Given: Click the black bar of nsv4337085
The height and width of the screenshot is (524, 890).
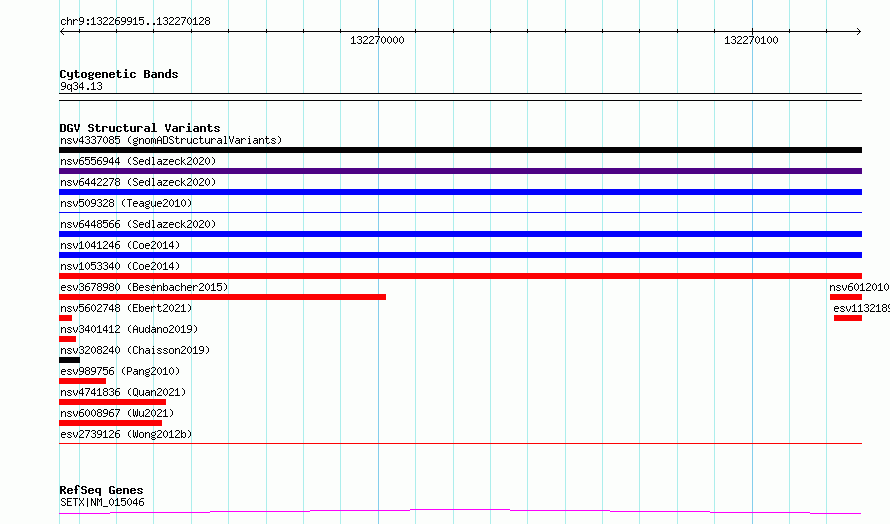Looking at the screenshot, I should pyautogui.click(x=460, y=150).
